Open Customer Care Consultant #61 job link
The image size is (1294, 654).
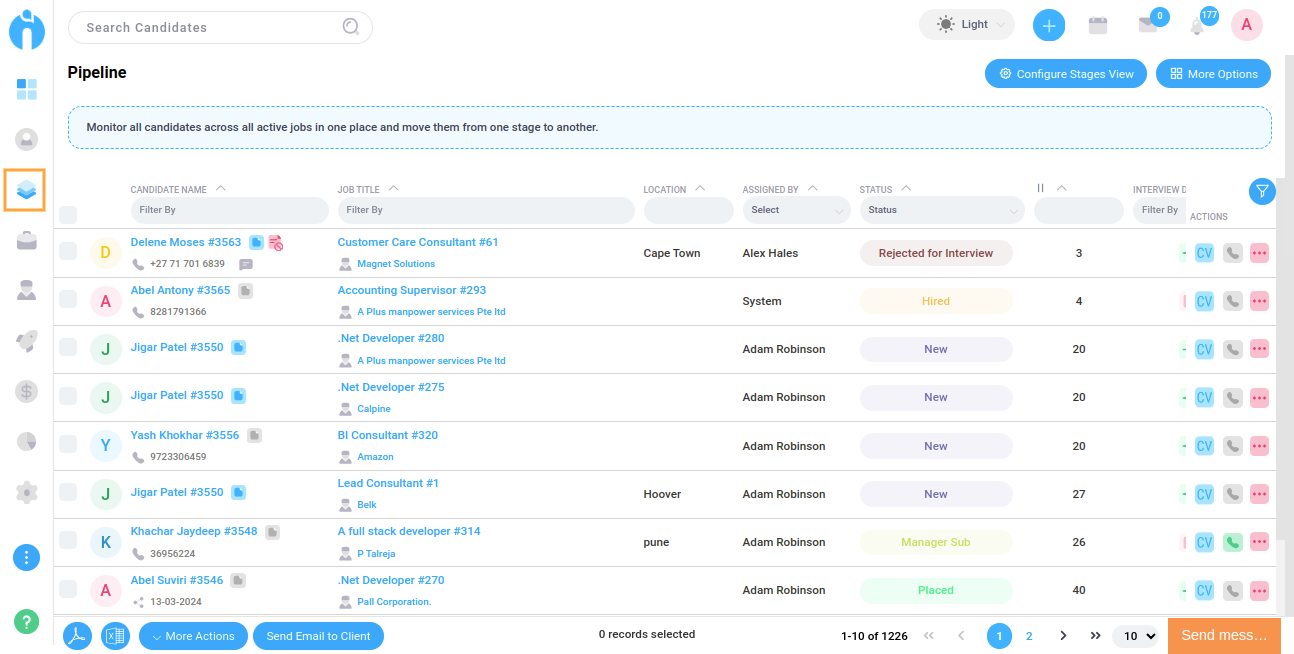[418, 242]
